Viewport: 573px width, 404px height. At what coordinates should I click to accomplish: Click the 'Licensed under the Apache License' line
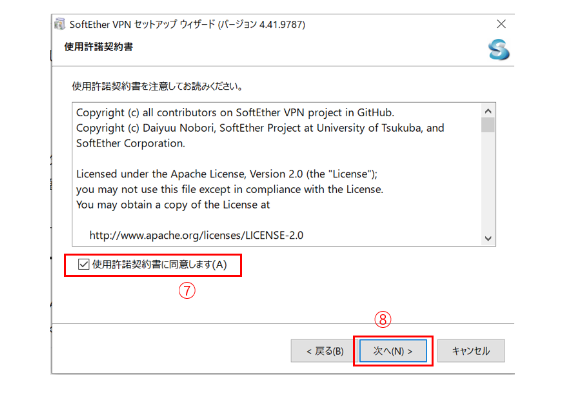(227, 174)
